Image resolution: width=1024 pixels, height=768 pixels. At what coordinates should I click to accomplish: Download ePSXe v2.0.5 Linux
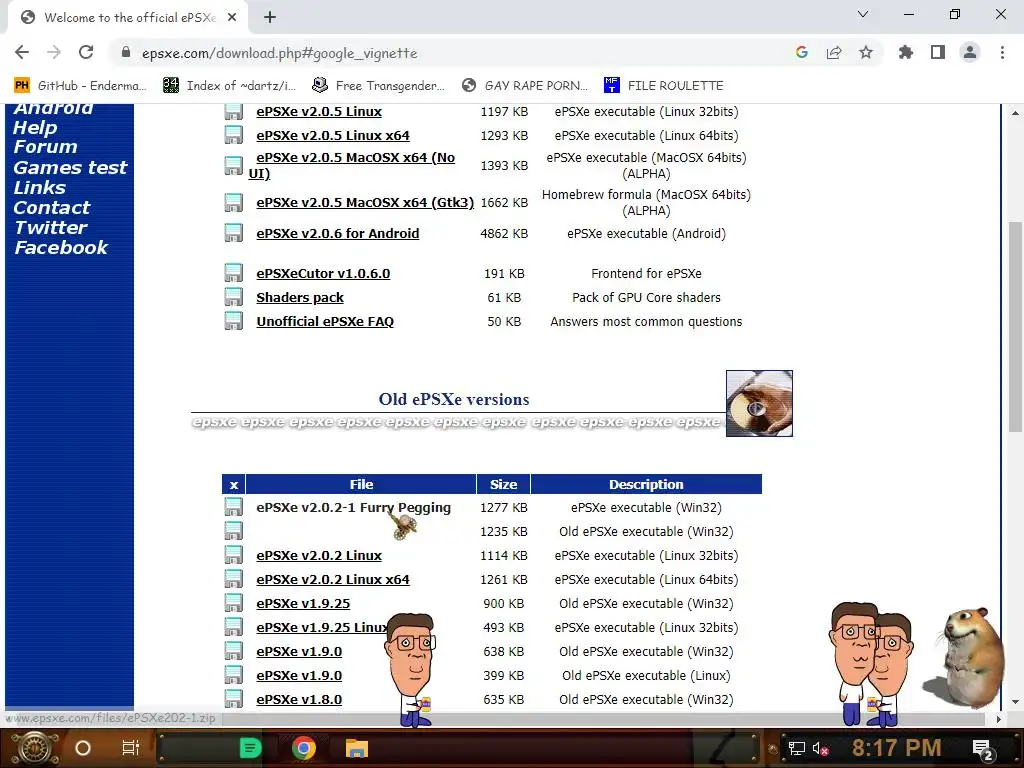tap(319, 112)
